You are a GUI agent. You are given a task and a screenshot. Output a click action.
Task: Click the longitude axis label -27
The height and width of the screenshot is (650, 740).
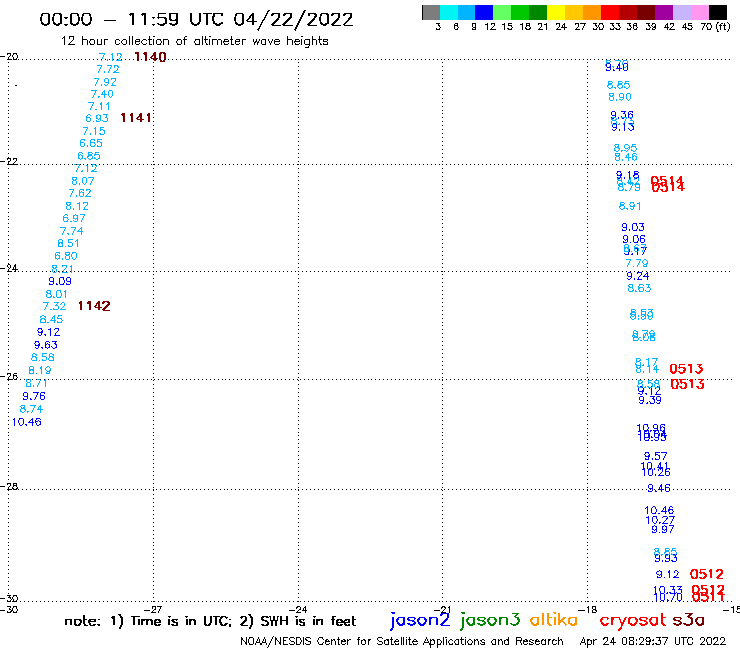(x=153, y=610)
